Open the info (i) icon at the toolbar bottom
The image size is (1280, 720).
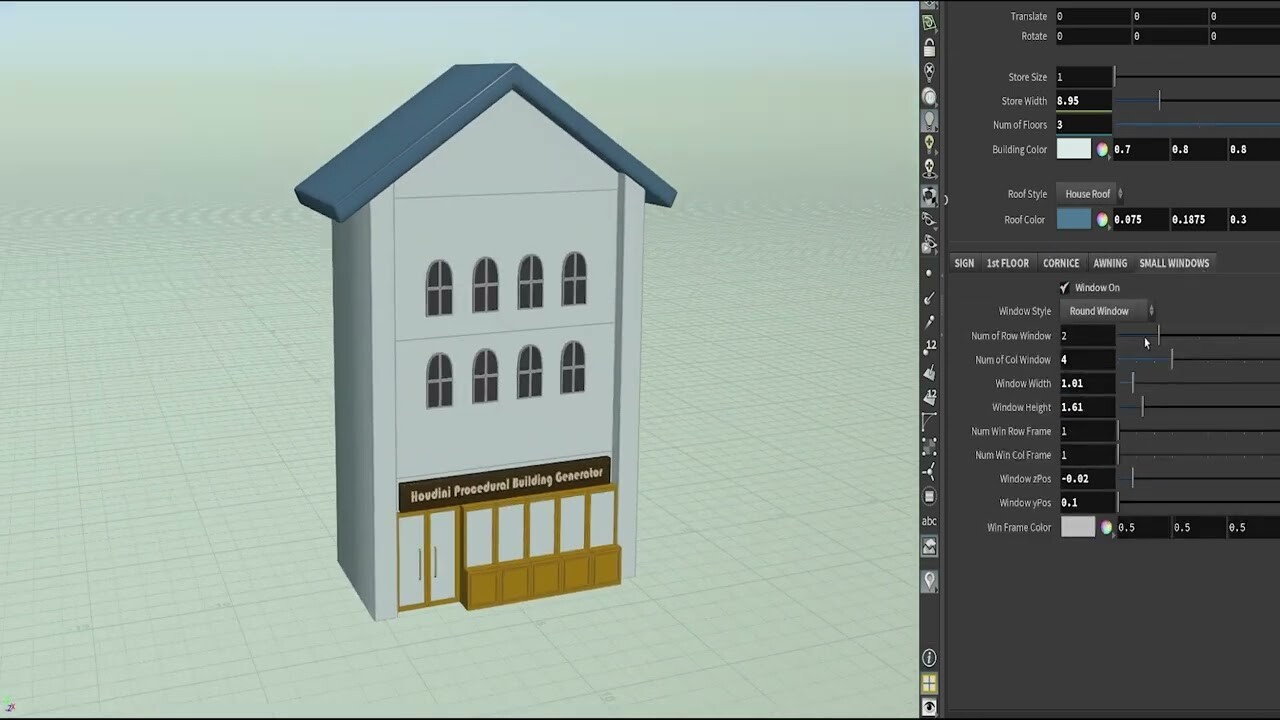click(929, 658)
